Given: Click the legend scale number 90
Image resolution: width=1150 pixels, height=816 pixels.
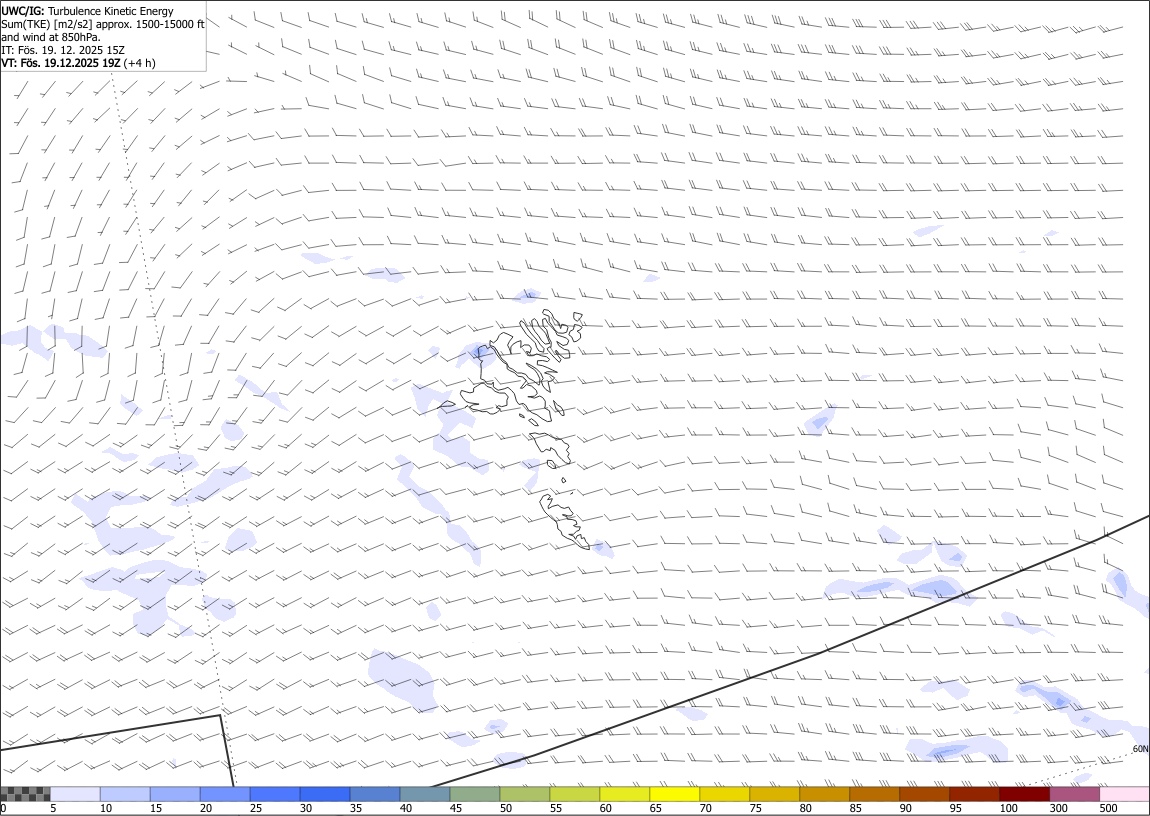Looking at the screenshot, I should coord(905,808).
